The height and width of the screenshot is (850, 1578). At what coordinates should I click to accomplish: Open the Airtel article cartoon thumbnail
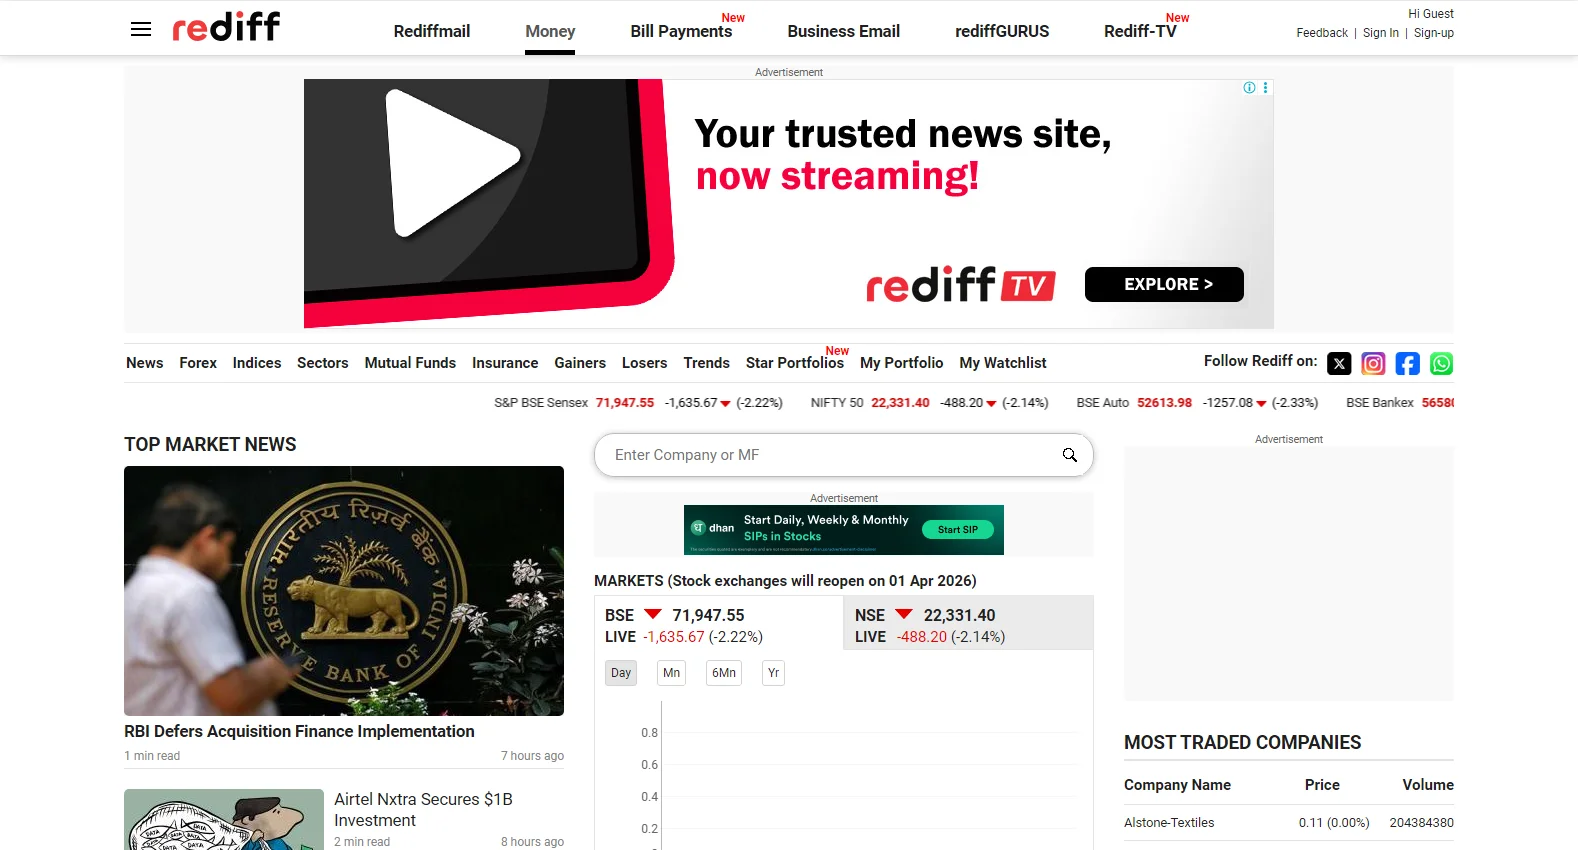pyautogui.click(x=224, y=820)
